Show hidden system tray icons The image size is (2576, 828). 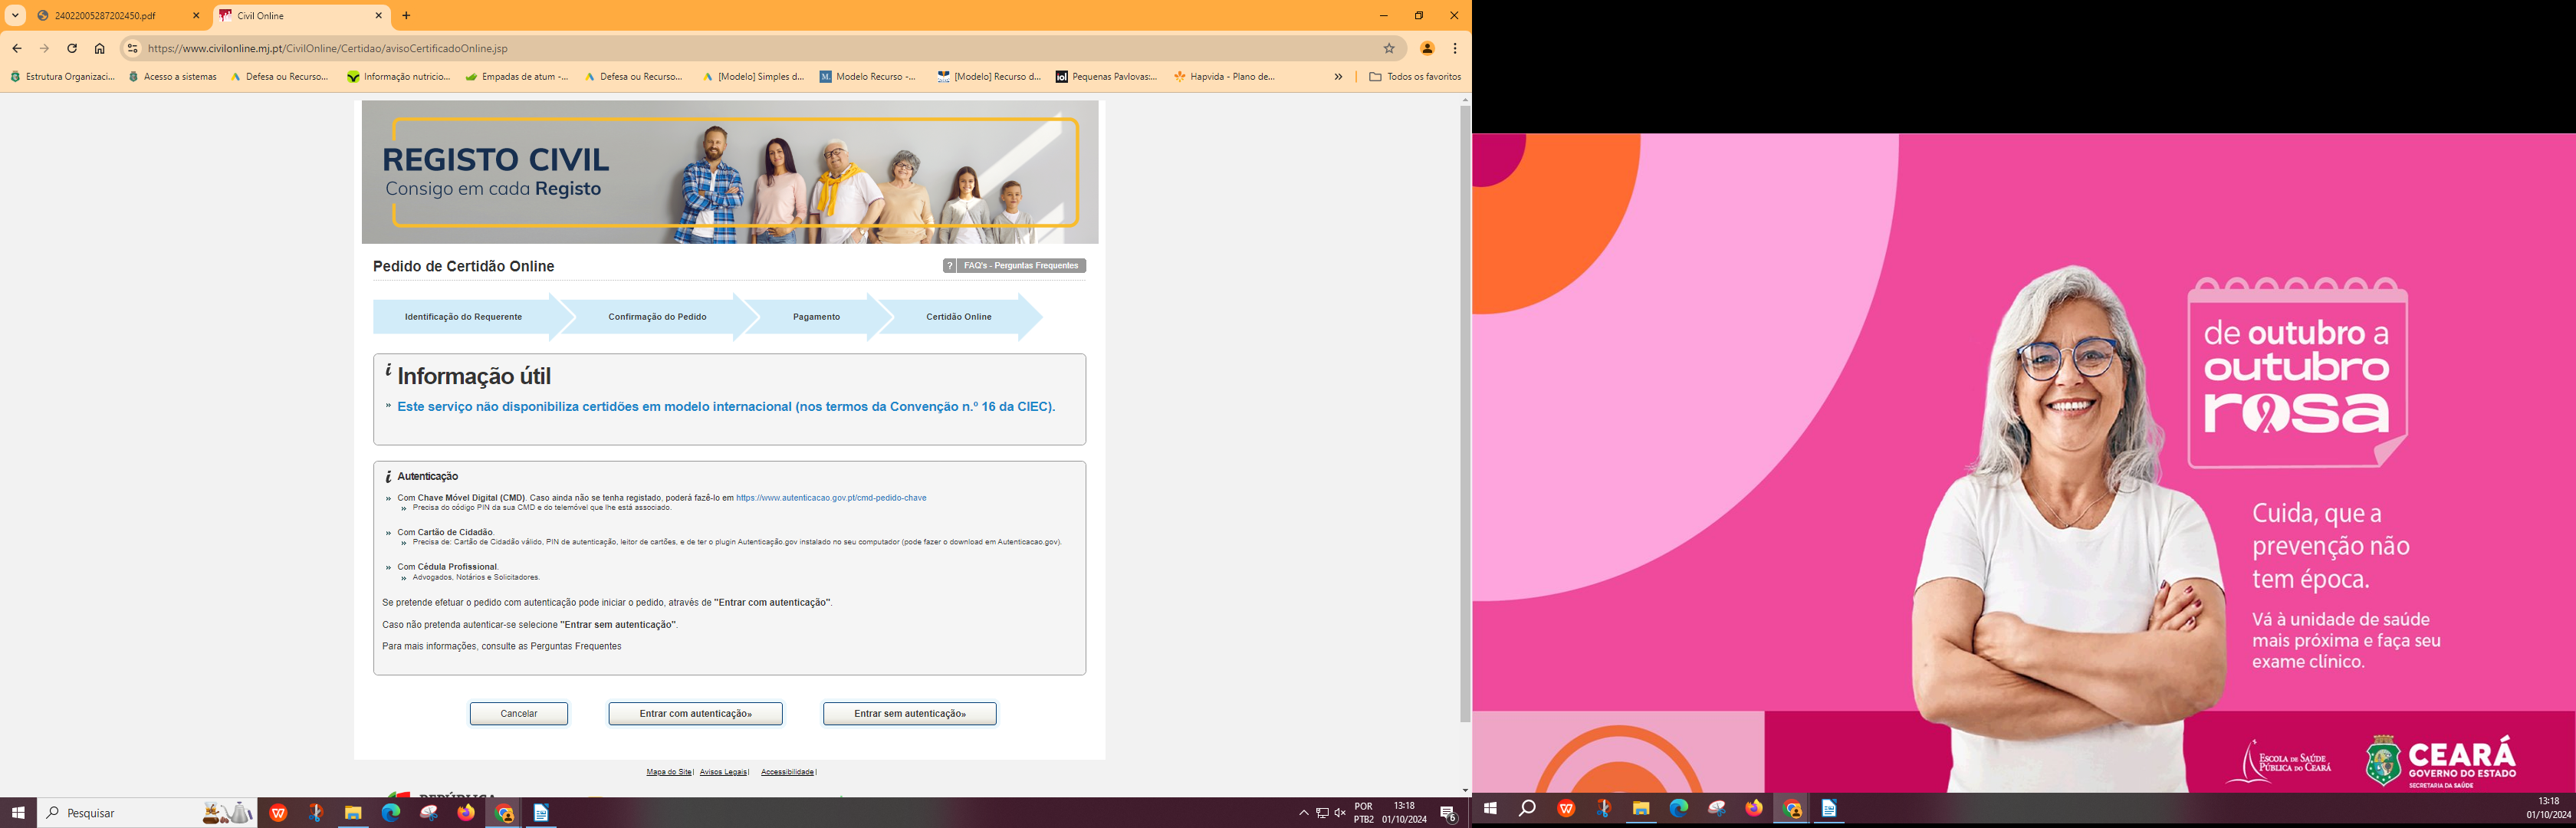coord(1303,813)
